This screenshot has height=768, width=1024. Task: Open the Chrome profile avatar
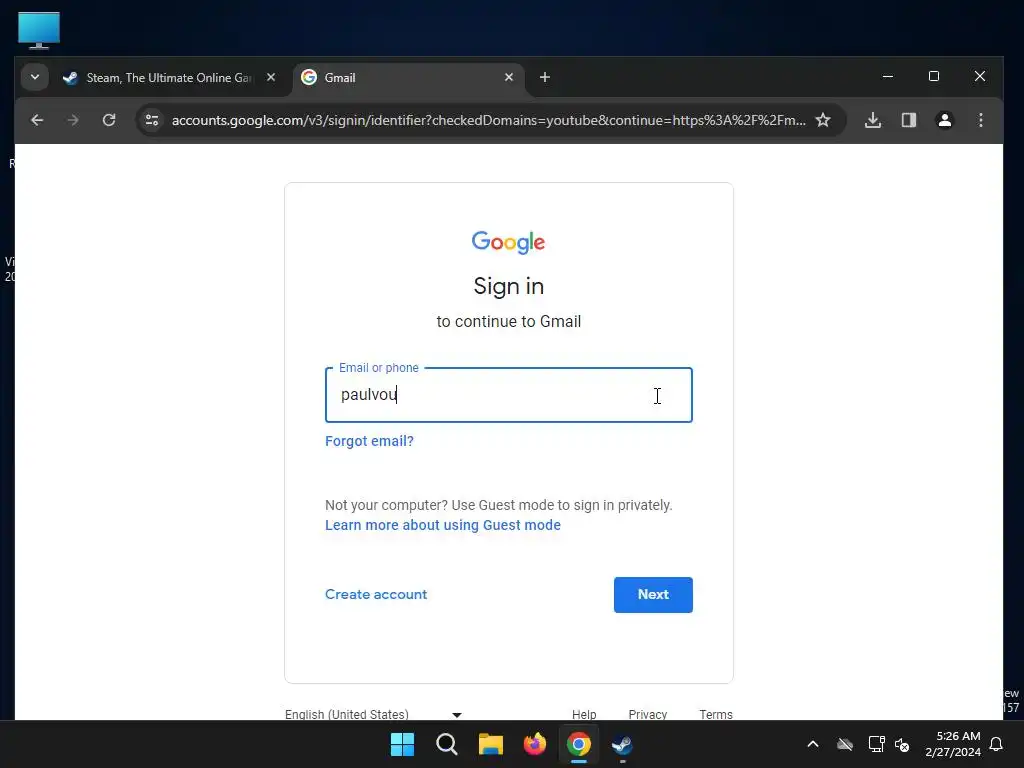point(944,120)
